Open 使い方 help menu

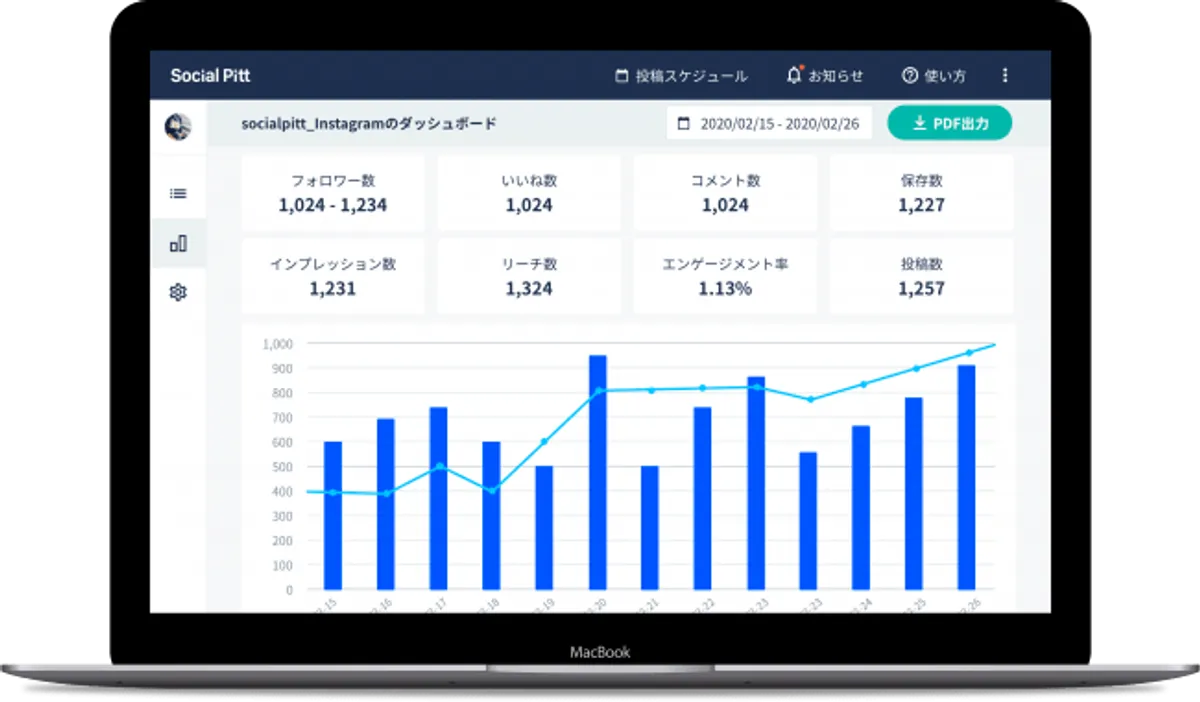(x=934, y=75)
